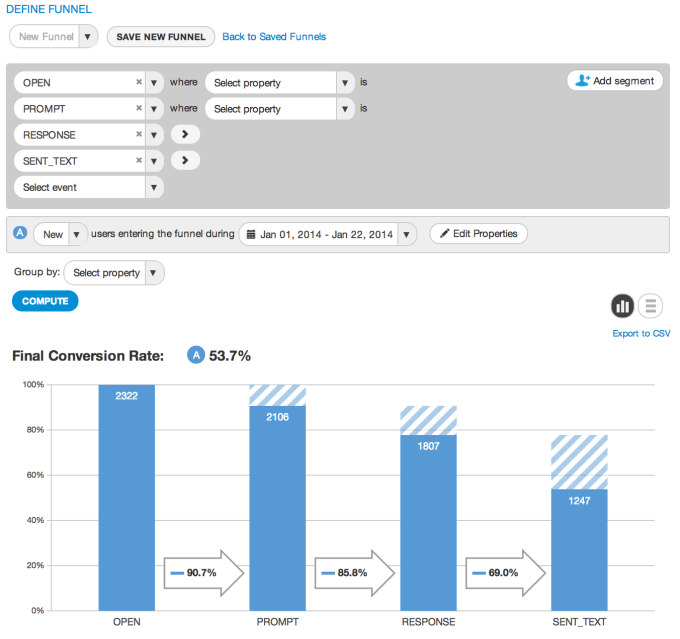The height and width of the screenshot is (639, 680).
Task: Delete the SENT_TEXT event step
Action: tap(138, 161)
